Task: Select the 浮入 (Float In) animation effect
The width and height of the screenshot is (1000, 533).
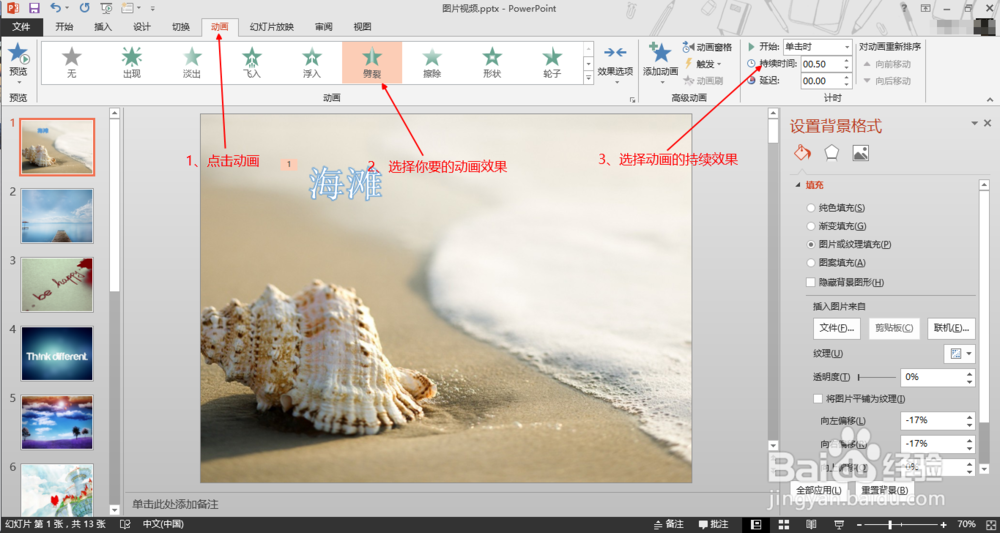Action: tap(312, 62)
